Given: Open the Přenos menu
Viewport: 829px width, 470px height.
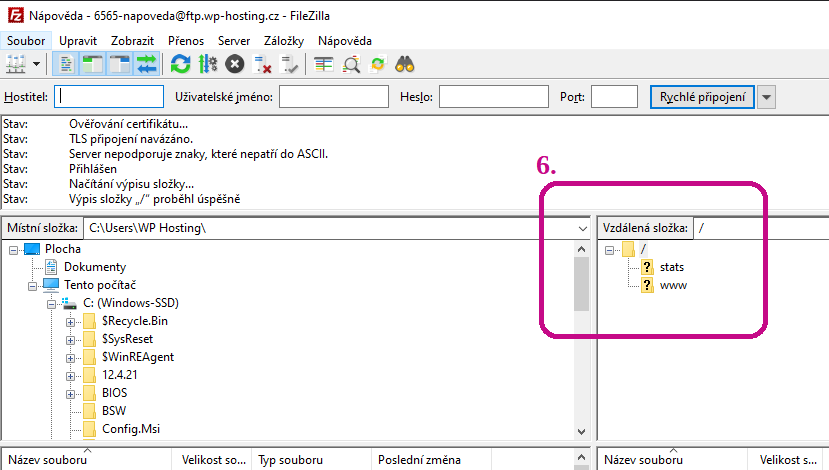Looking at the screenshot, I should (186, 41).
